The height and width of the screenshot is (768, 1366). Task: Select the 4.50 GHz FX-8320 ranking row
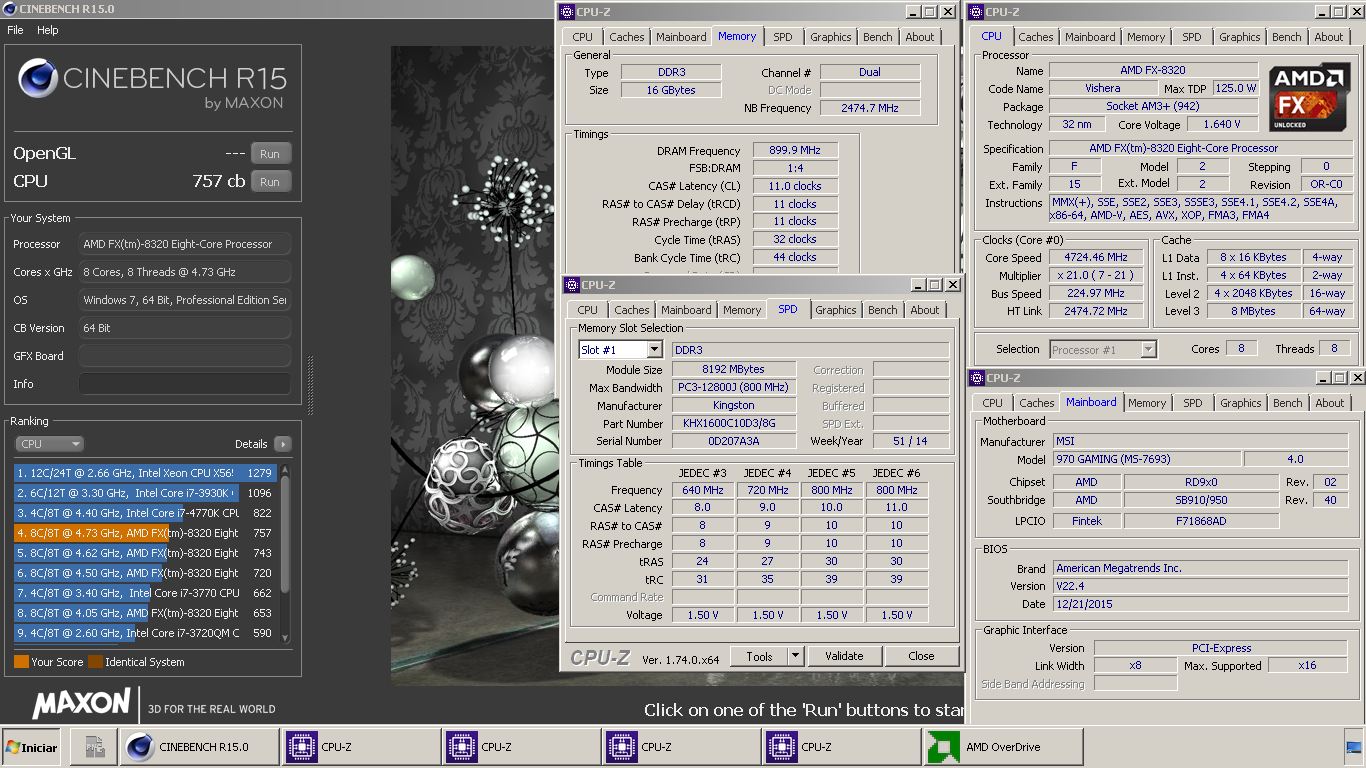coord(146,573)
